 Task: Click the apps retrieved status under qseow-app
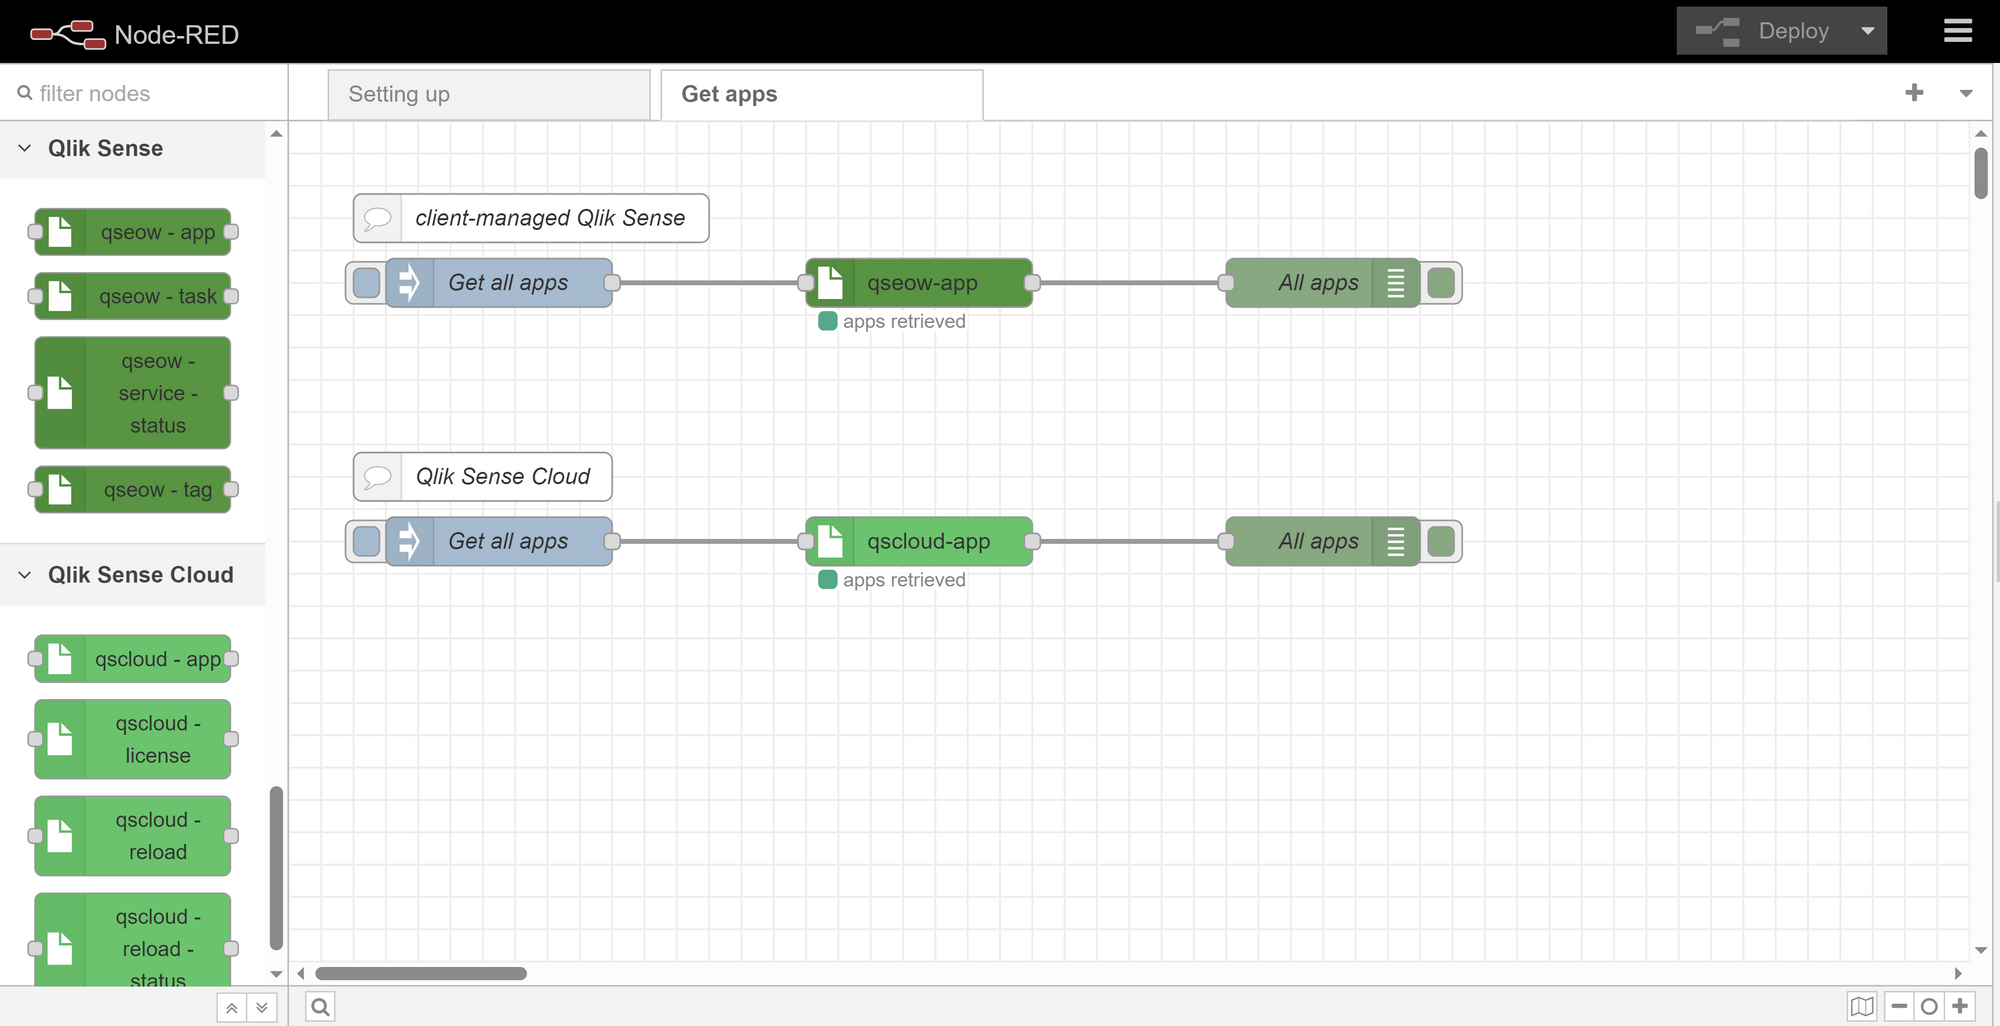click(892, 321)
